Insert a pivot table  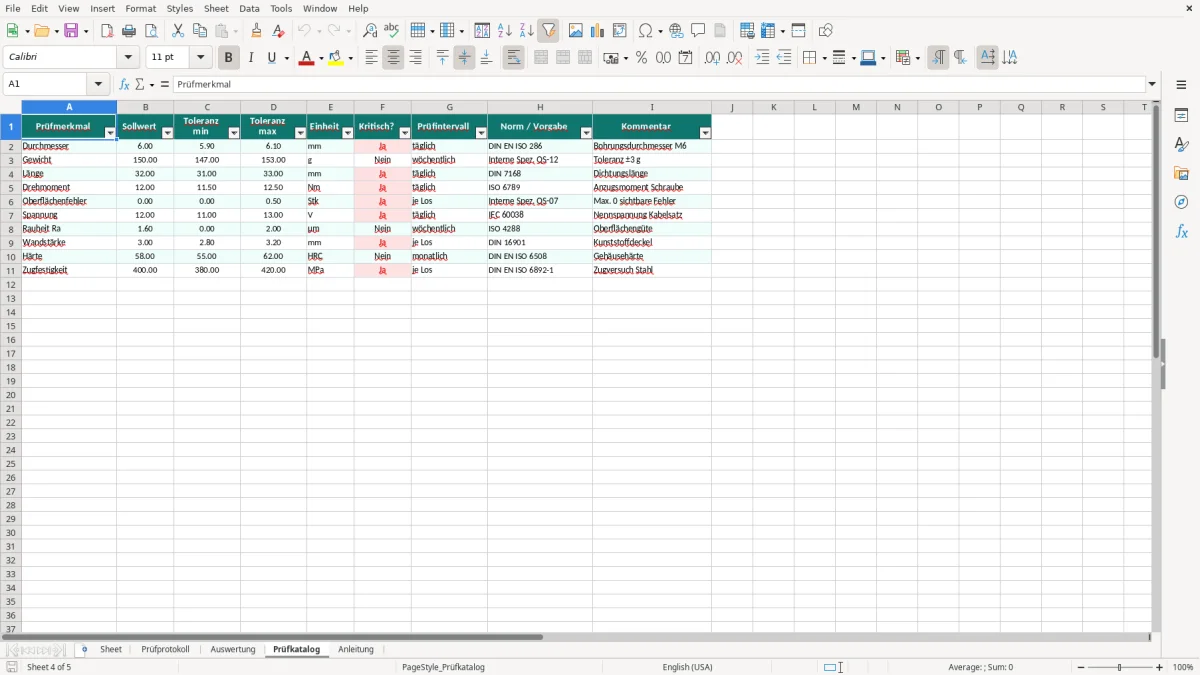click(620, 31)
